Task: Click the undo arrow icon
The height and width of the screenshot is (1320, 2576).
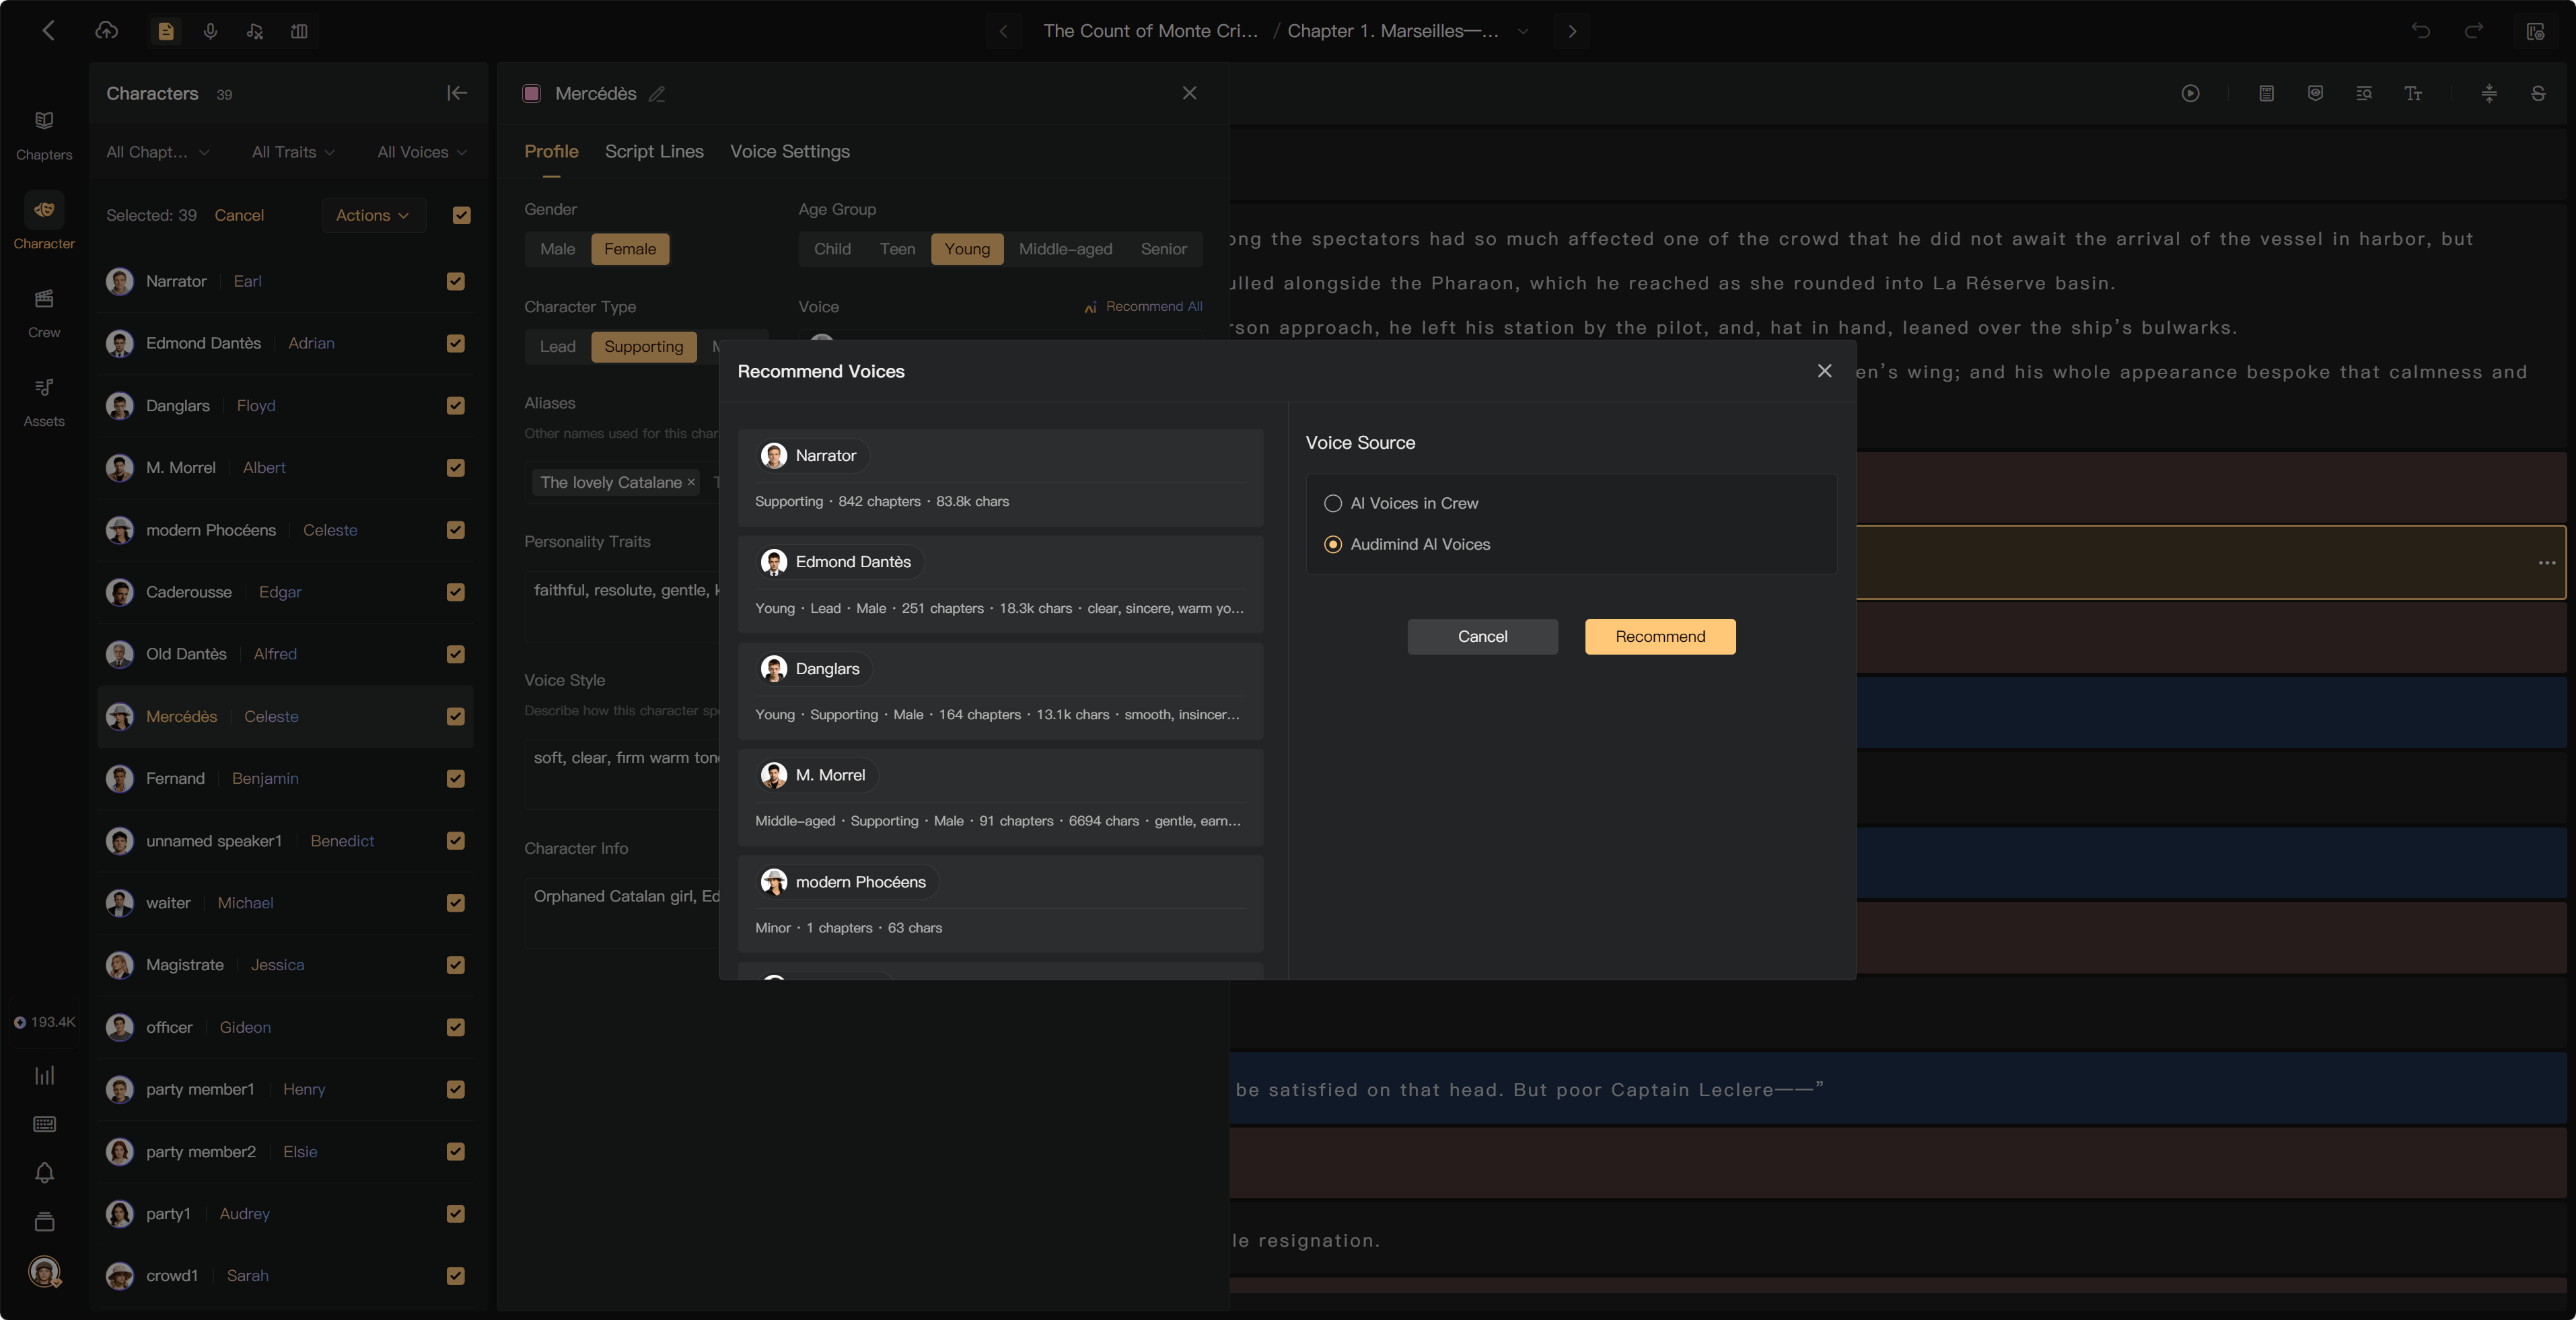Action: 2421,31
